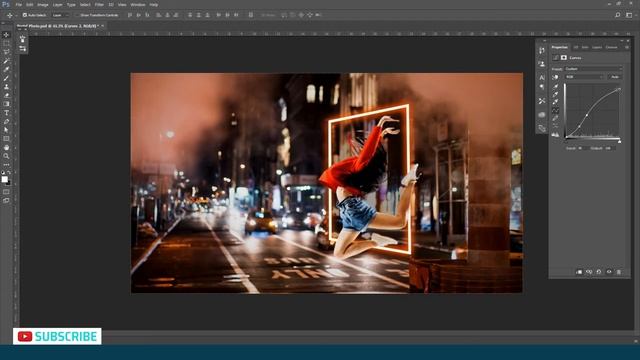The height and width of the screenshot is (360, 640).
Task: Select the Pen tool
Action: 6,122
